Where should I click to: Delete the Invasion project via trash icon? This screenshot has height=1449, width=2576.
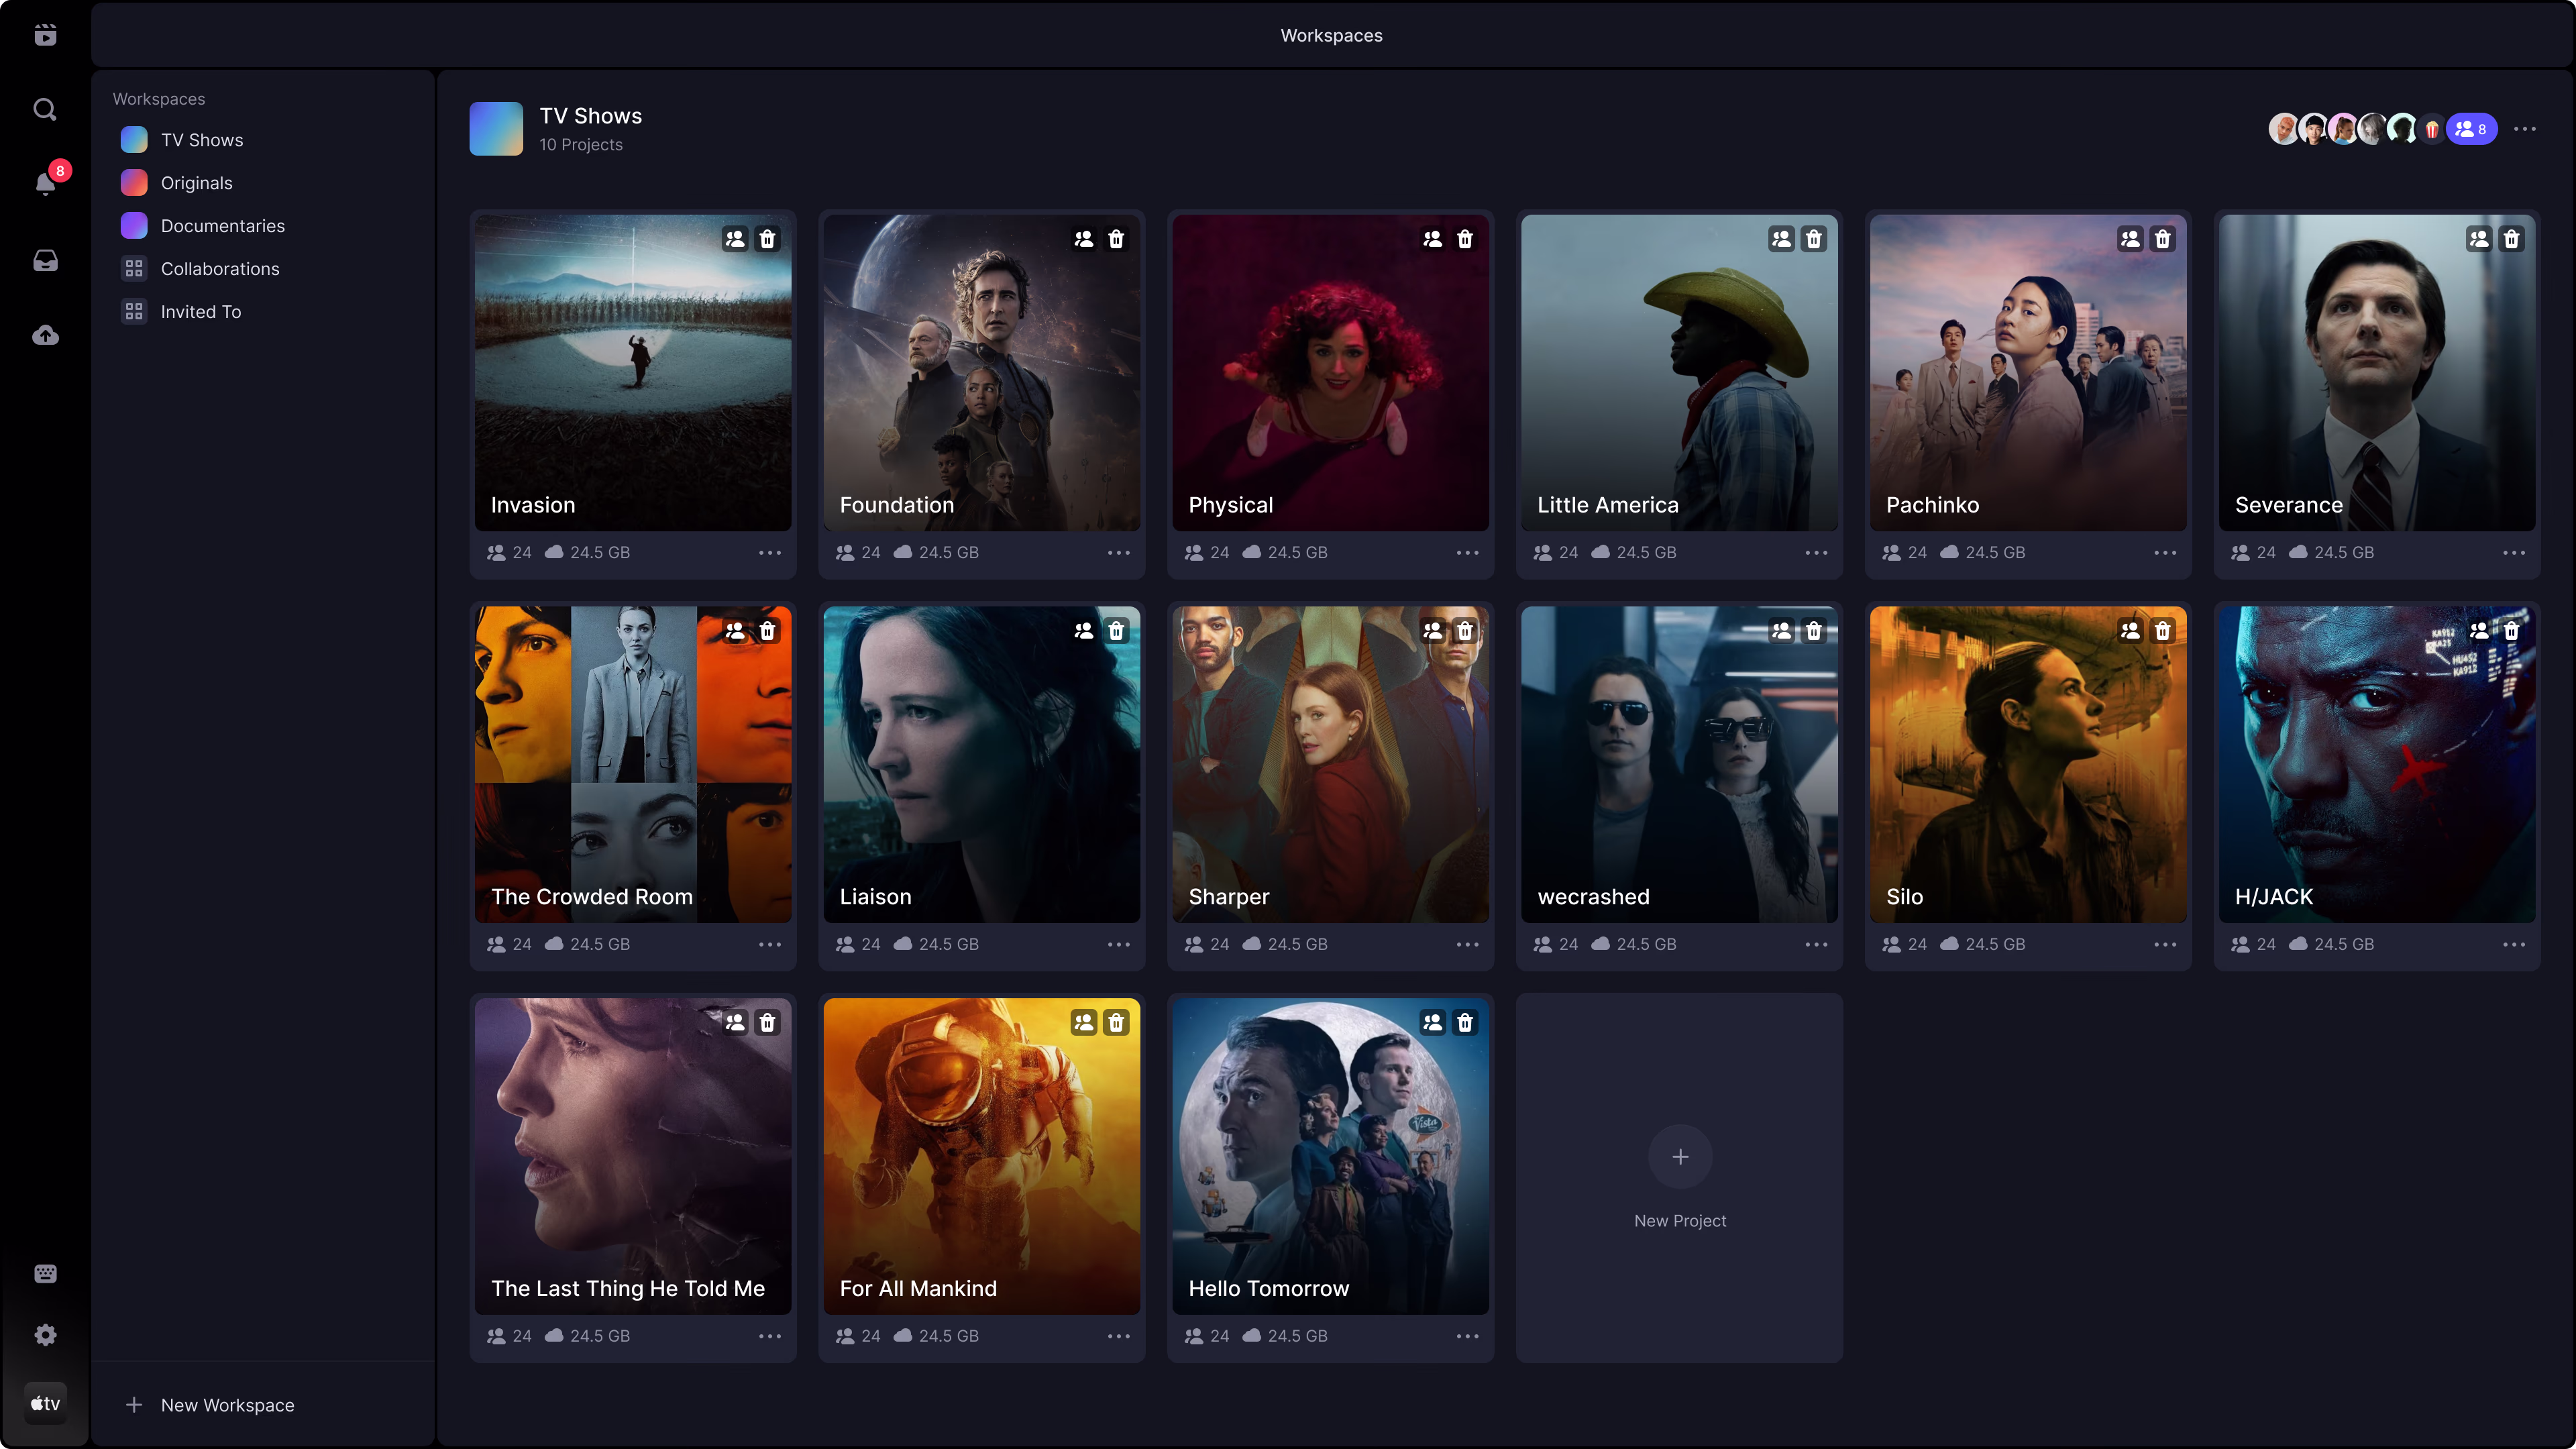[x=767, y=239]
